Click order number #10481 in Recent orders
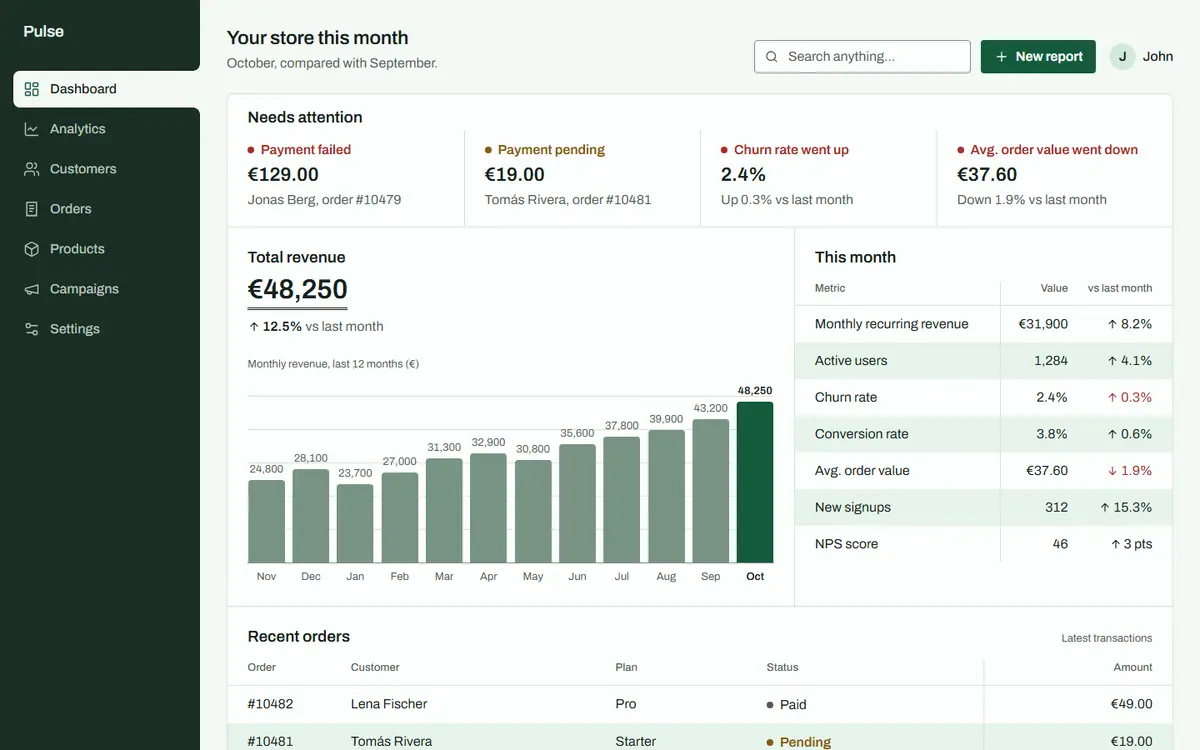The height and width of the screenshot is (750, 1200). point(271,741)
